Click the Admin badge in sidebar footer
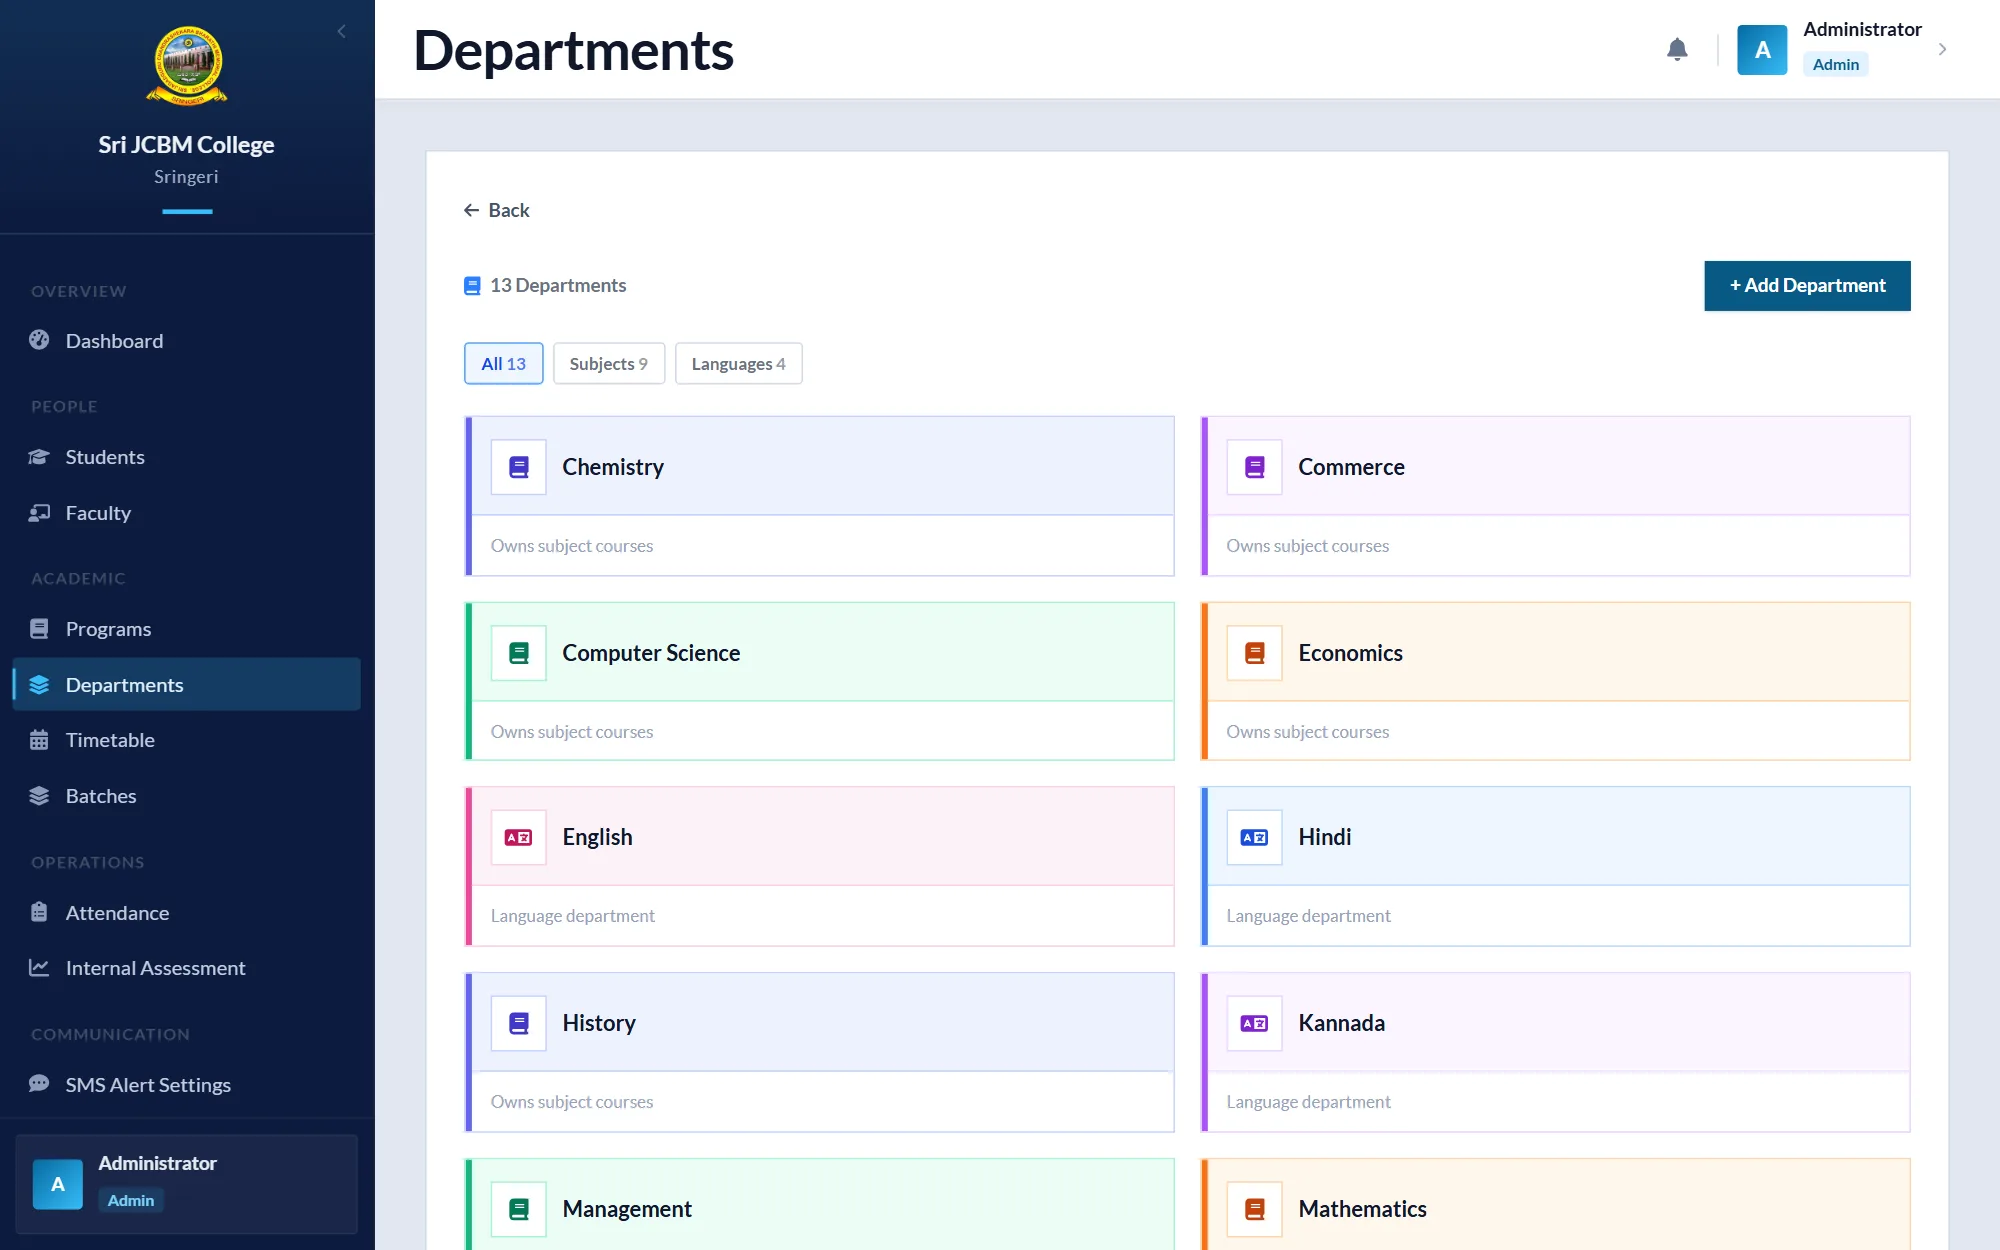Image resolution: width=2000 pixels, height=1250 pixels. pyautogui.click(x=131, y=1200)
